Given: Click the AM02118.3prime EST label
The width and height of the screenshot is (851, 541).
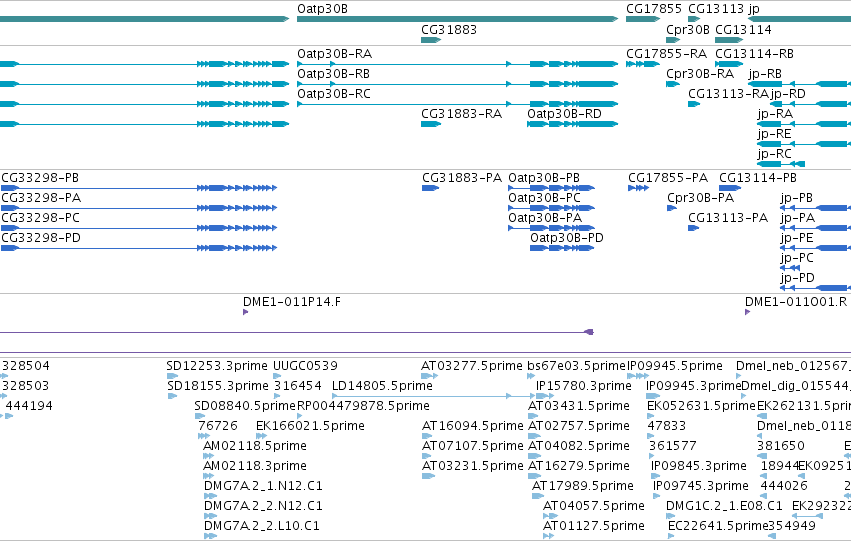Looking at the screenshot, I should 255,467.
